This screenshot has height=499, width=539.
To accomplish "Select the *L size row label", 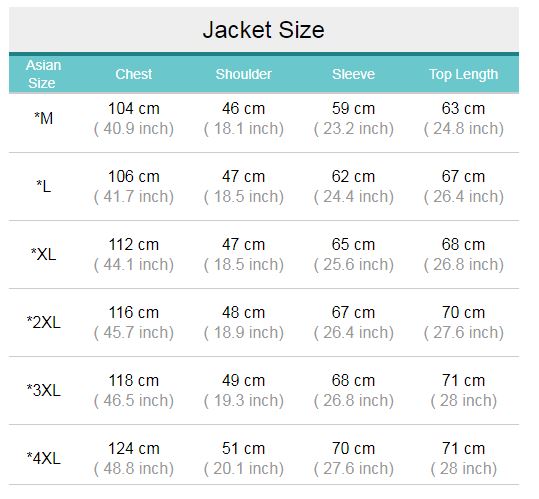I will 43,186.
